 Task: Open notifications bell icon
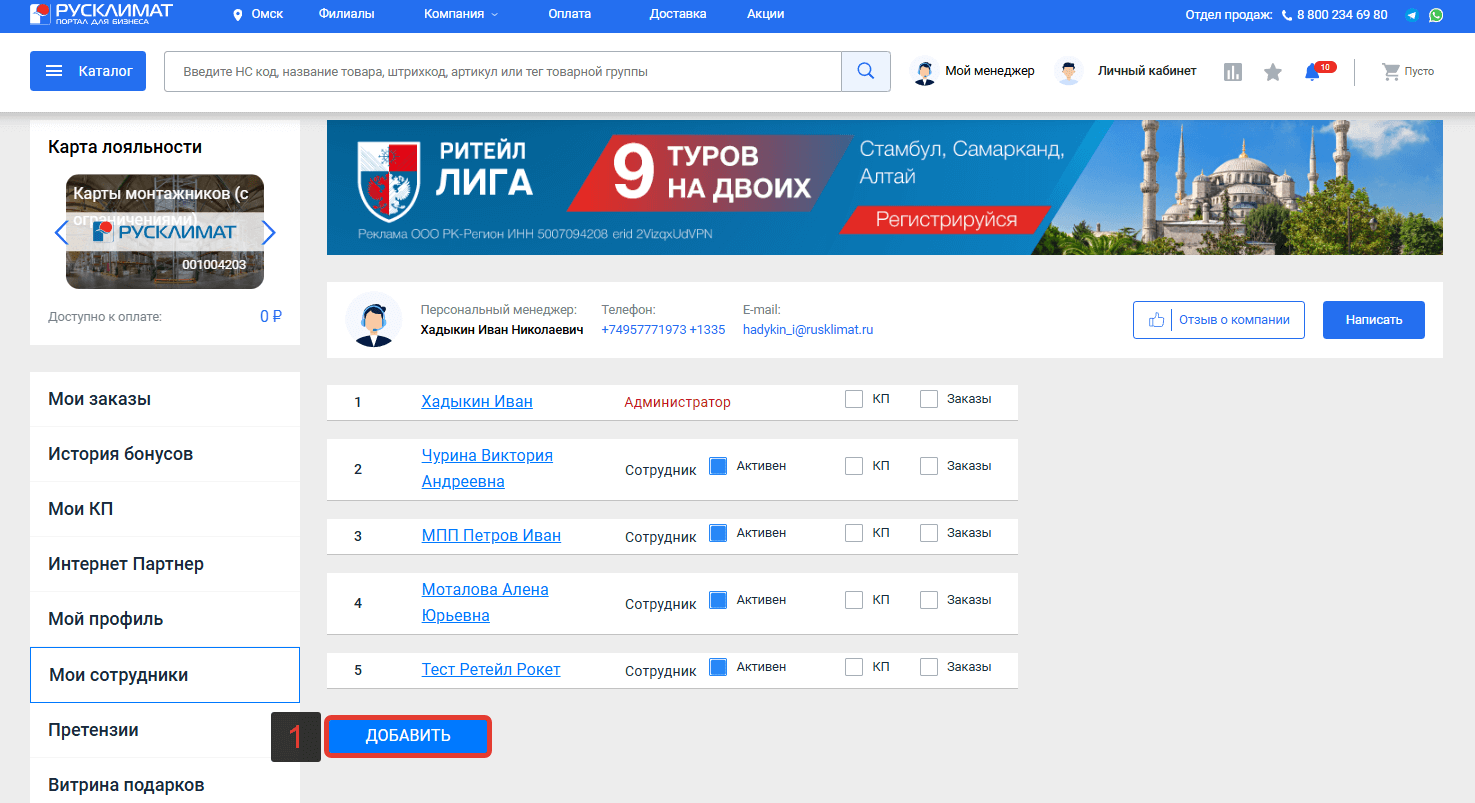[1313, 72]
